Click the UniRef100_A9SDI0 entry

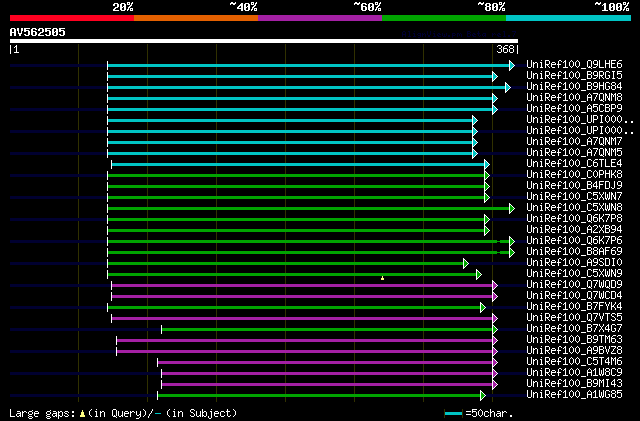(x=574, y=263)
